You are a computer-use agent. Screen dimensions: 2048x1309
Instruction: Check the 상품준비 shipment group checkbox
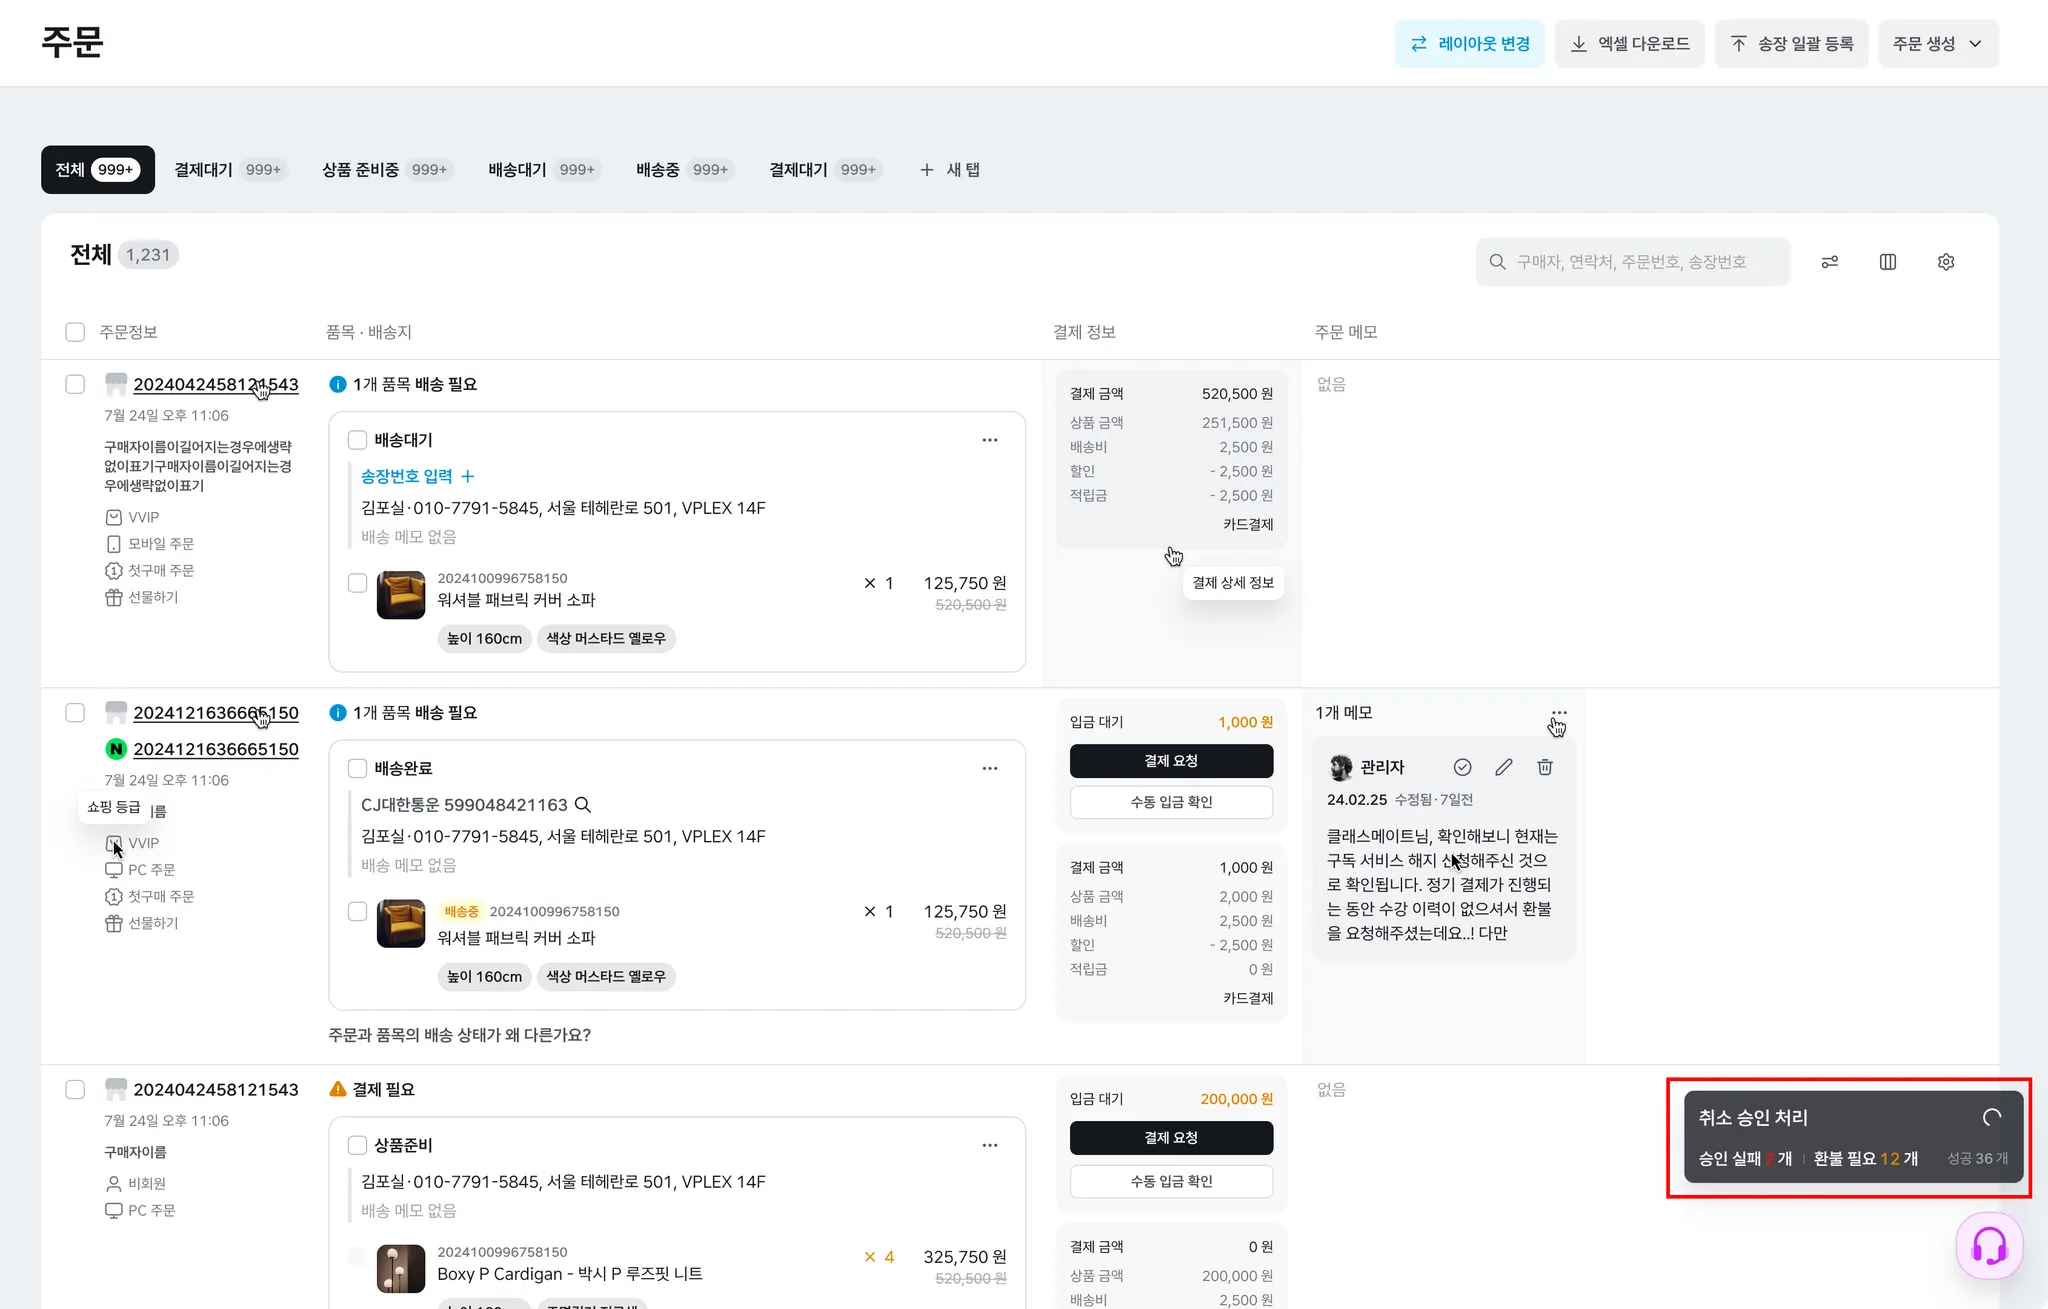357,1145
